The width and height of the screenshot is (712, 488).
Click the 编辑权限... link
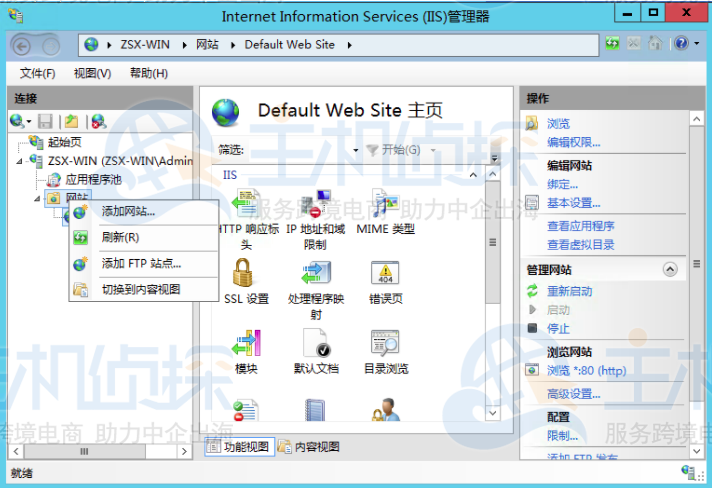click(x=574, y=143)
